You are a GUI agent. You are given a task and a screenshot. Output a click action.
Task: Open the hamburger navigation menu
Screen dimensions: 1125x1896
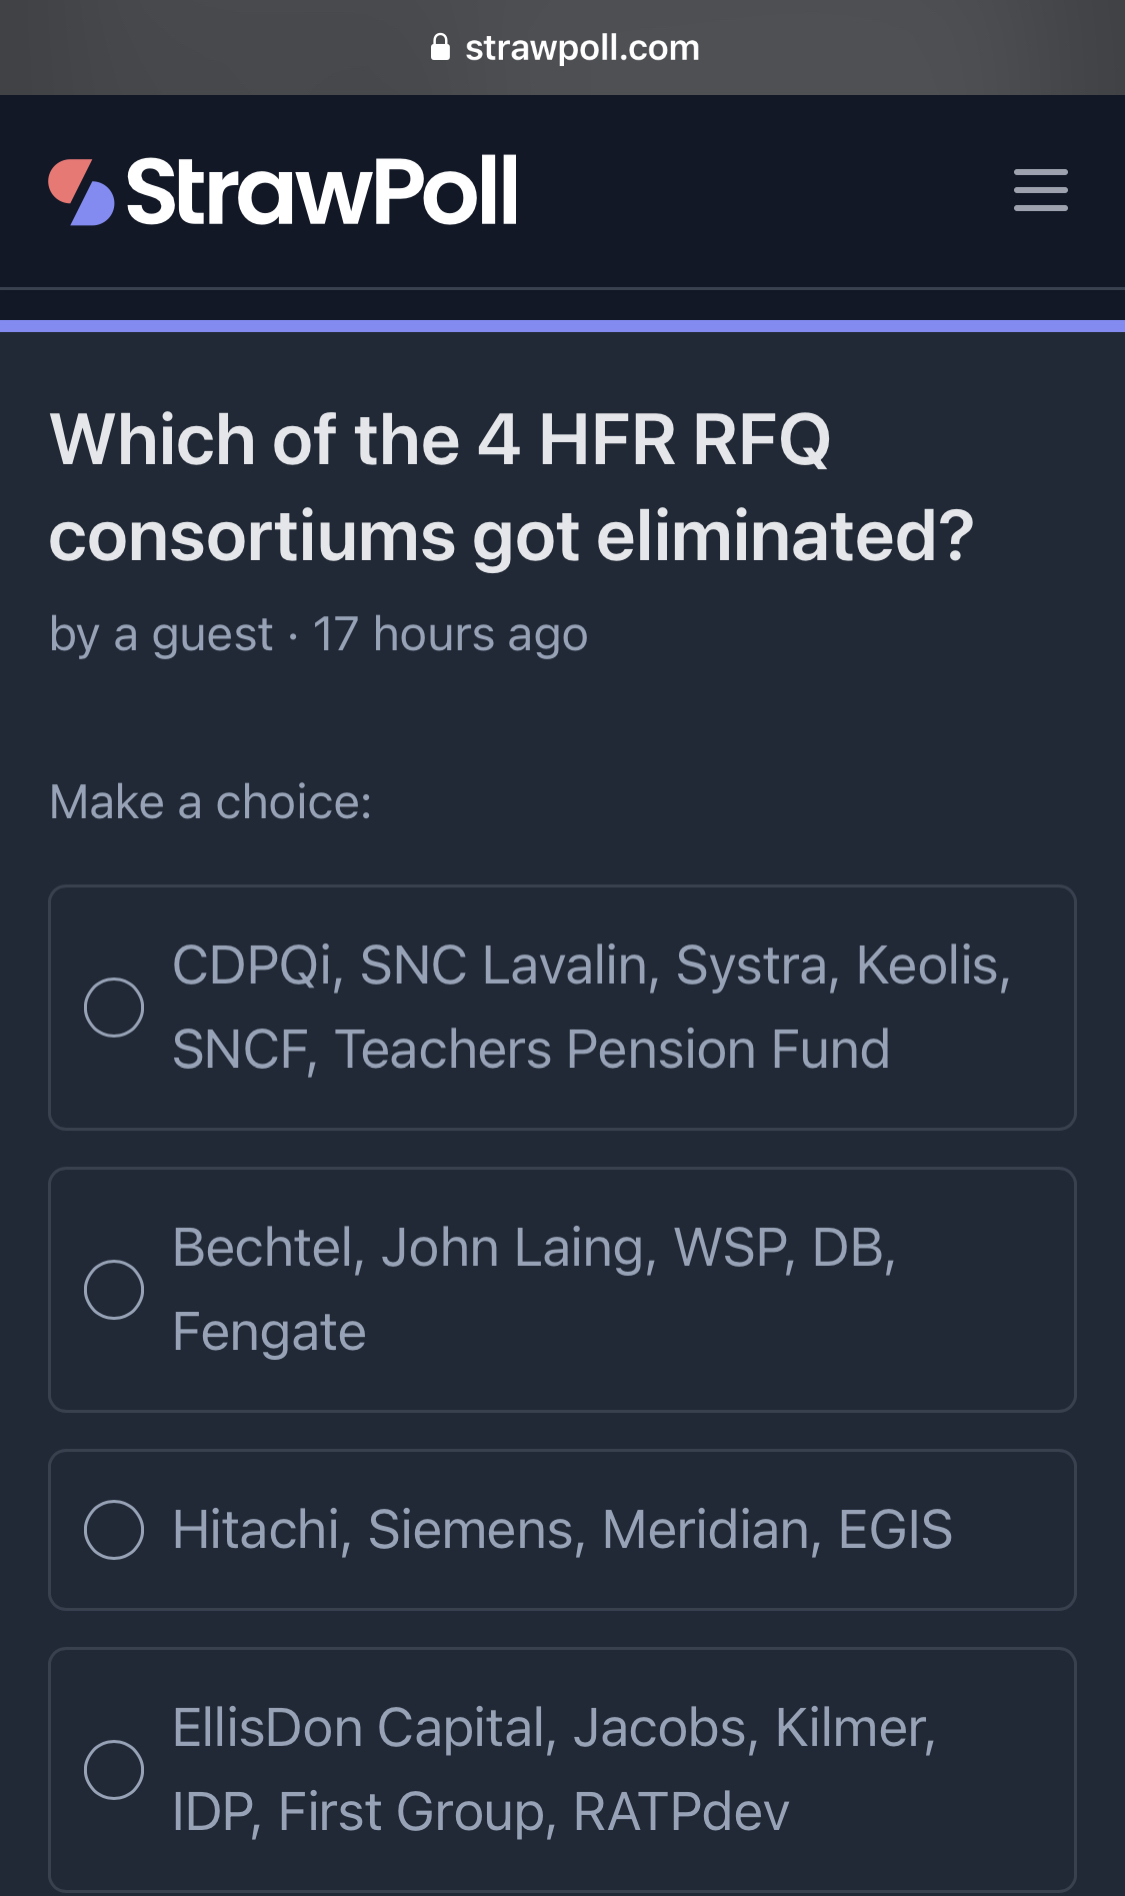pos(1040,190)
